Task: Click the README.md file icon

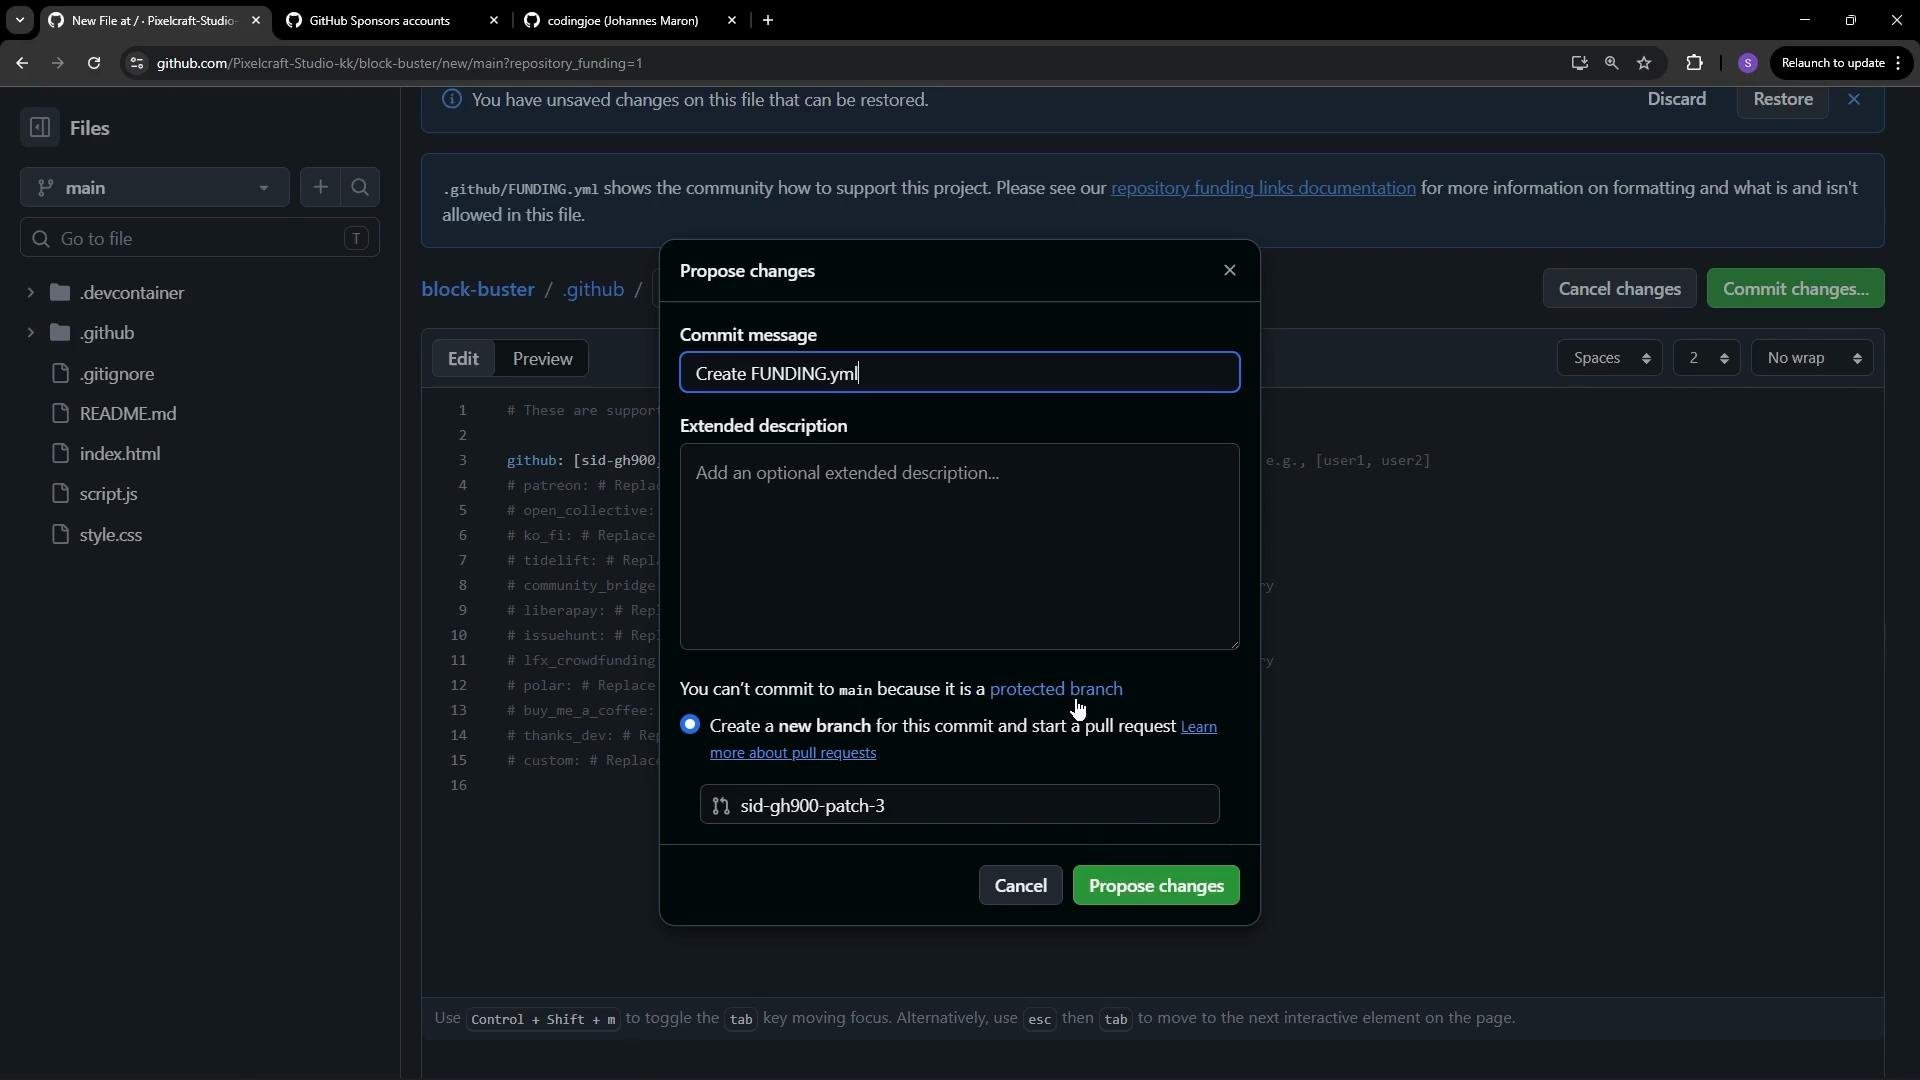Action: 61,414
